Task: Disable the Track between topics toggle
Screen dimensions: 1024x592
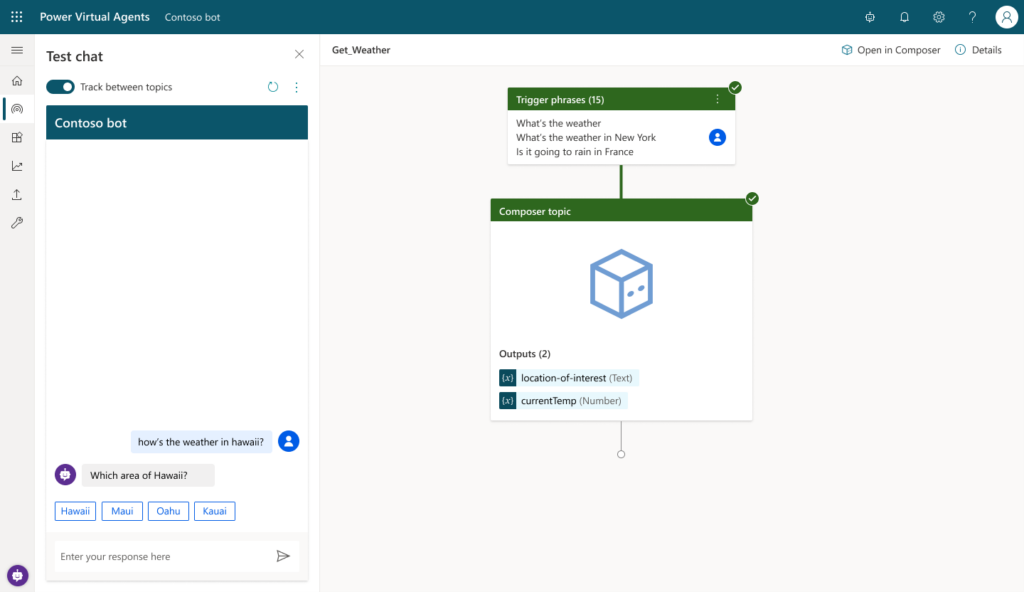Action: (x=60, y=87)
